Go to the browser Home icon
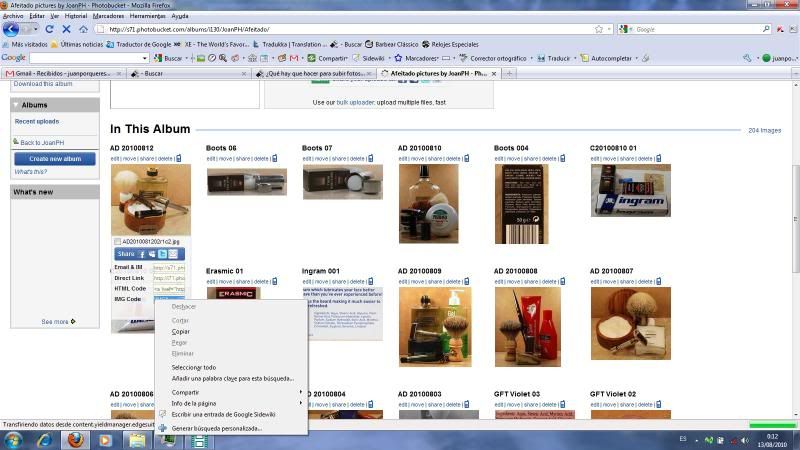800x450 pixels. coord(83,29)
